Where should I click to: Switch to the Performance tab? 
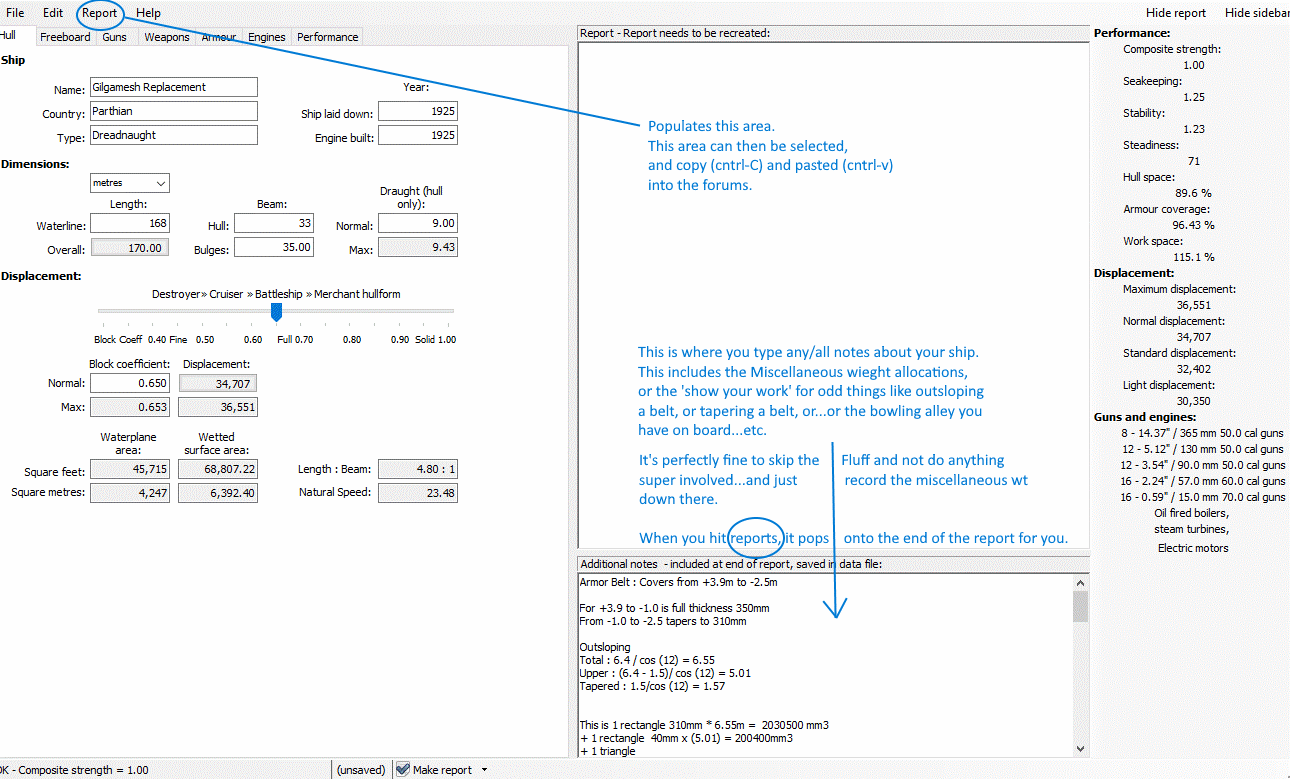pos(327,36)
